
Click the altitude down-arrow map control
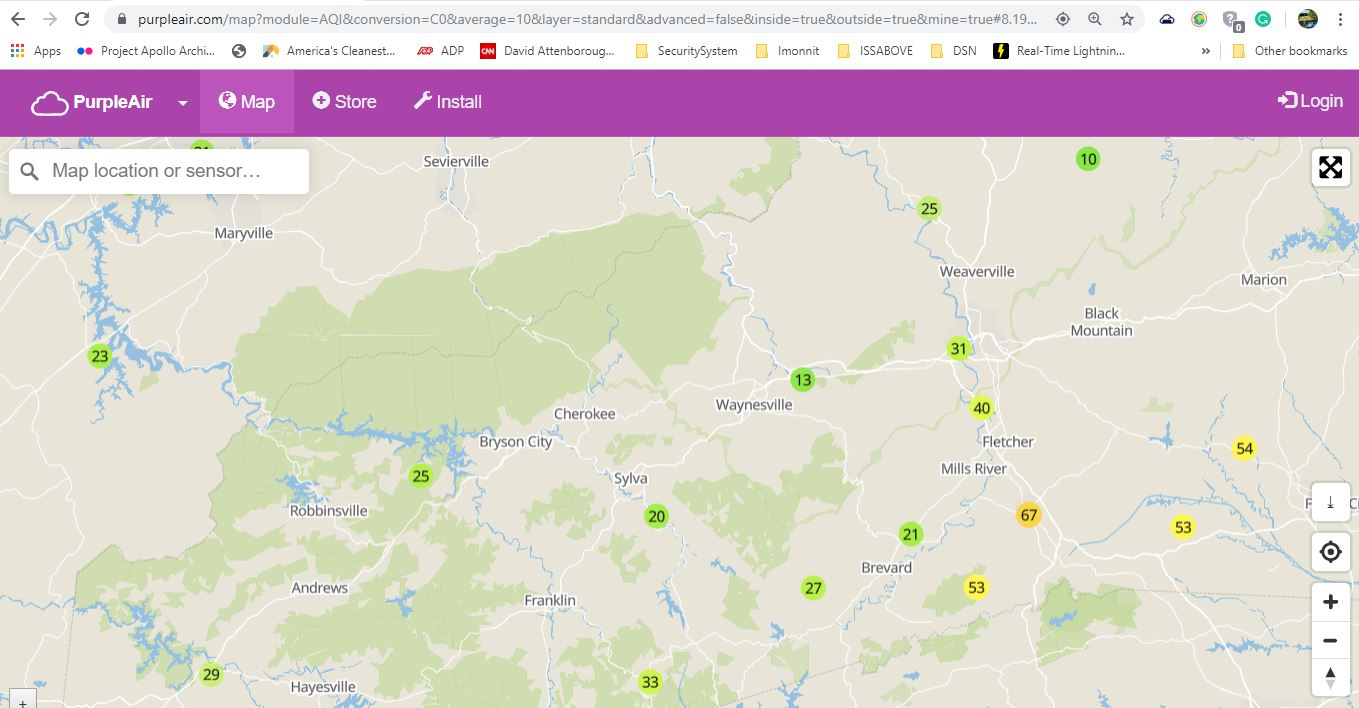pyautogui.click(x=1330, y=502)
